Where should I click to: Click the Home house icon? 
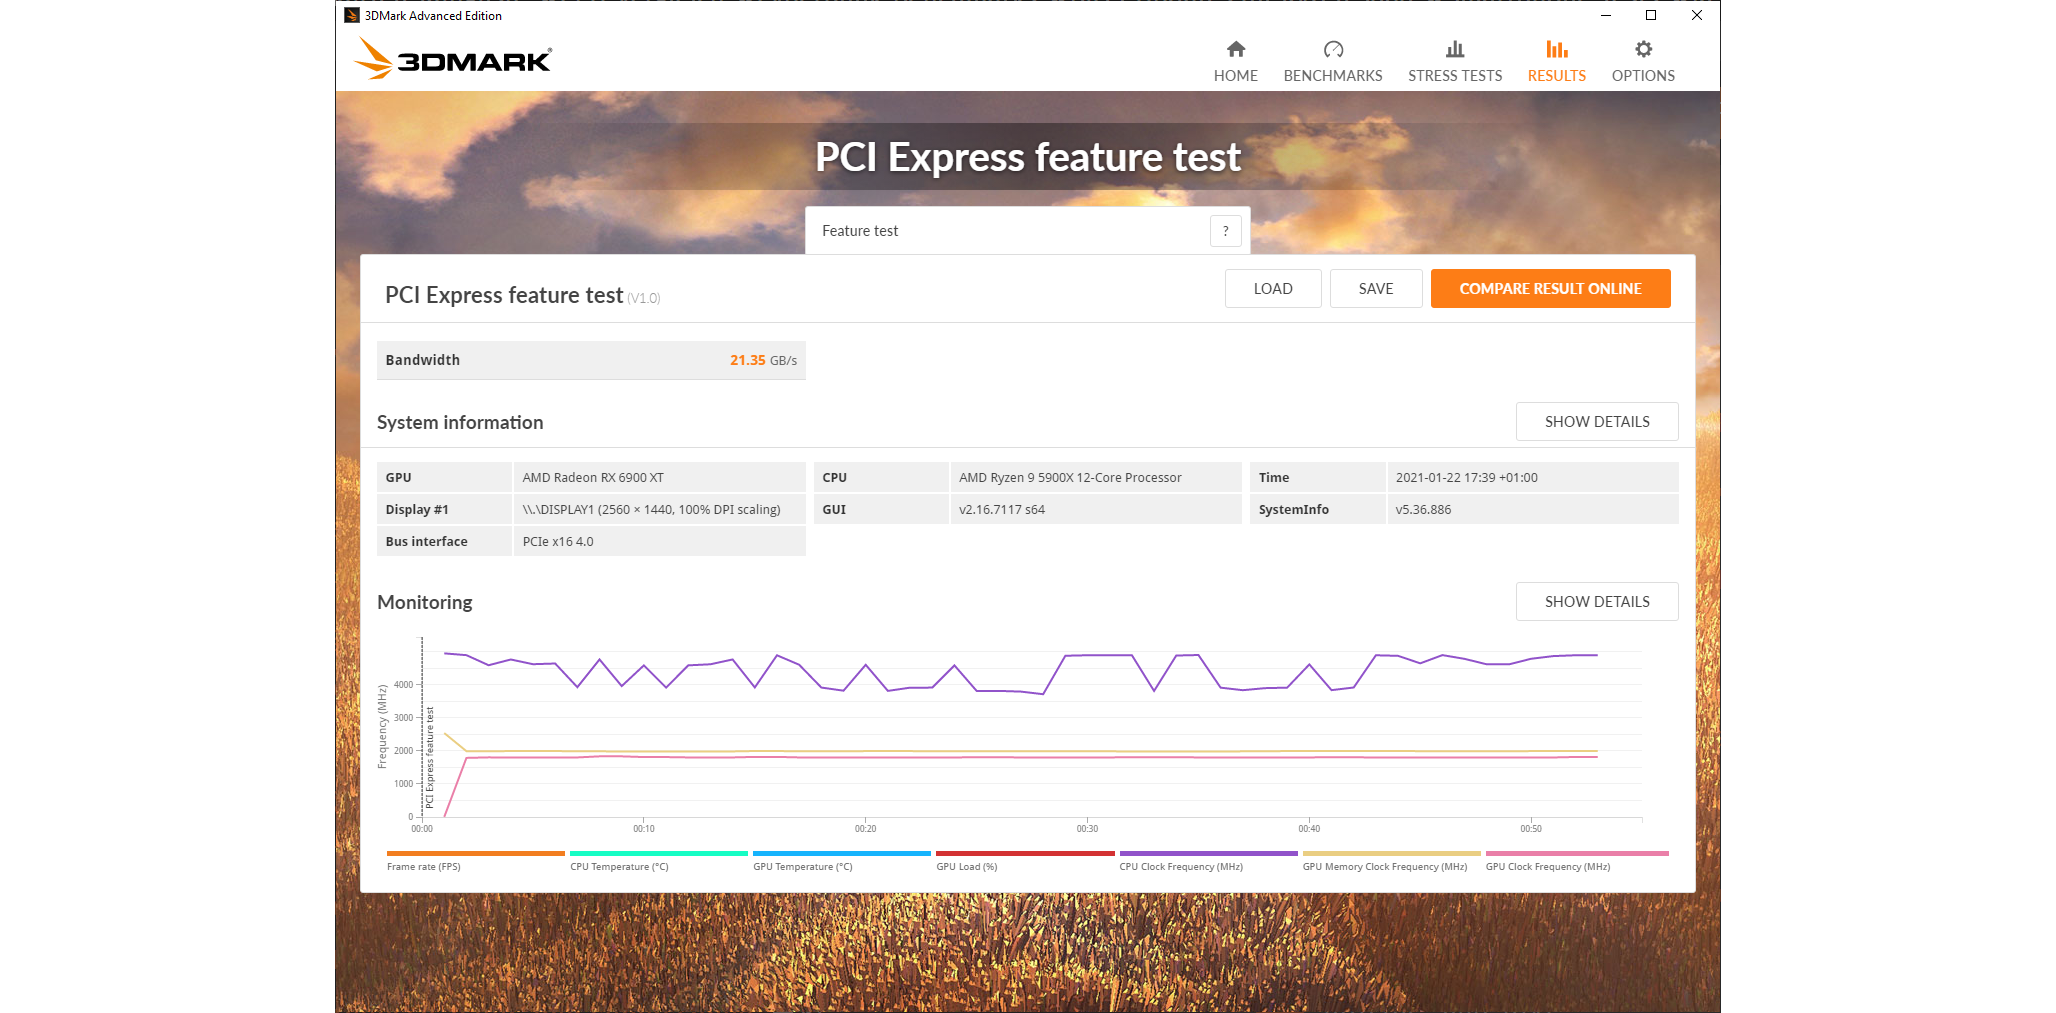tap(1236, 49)
